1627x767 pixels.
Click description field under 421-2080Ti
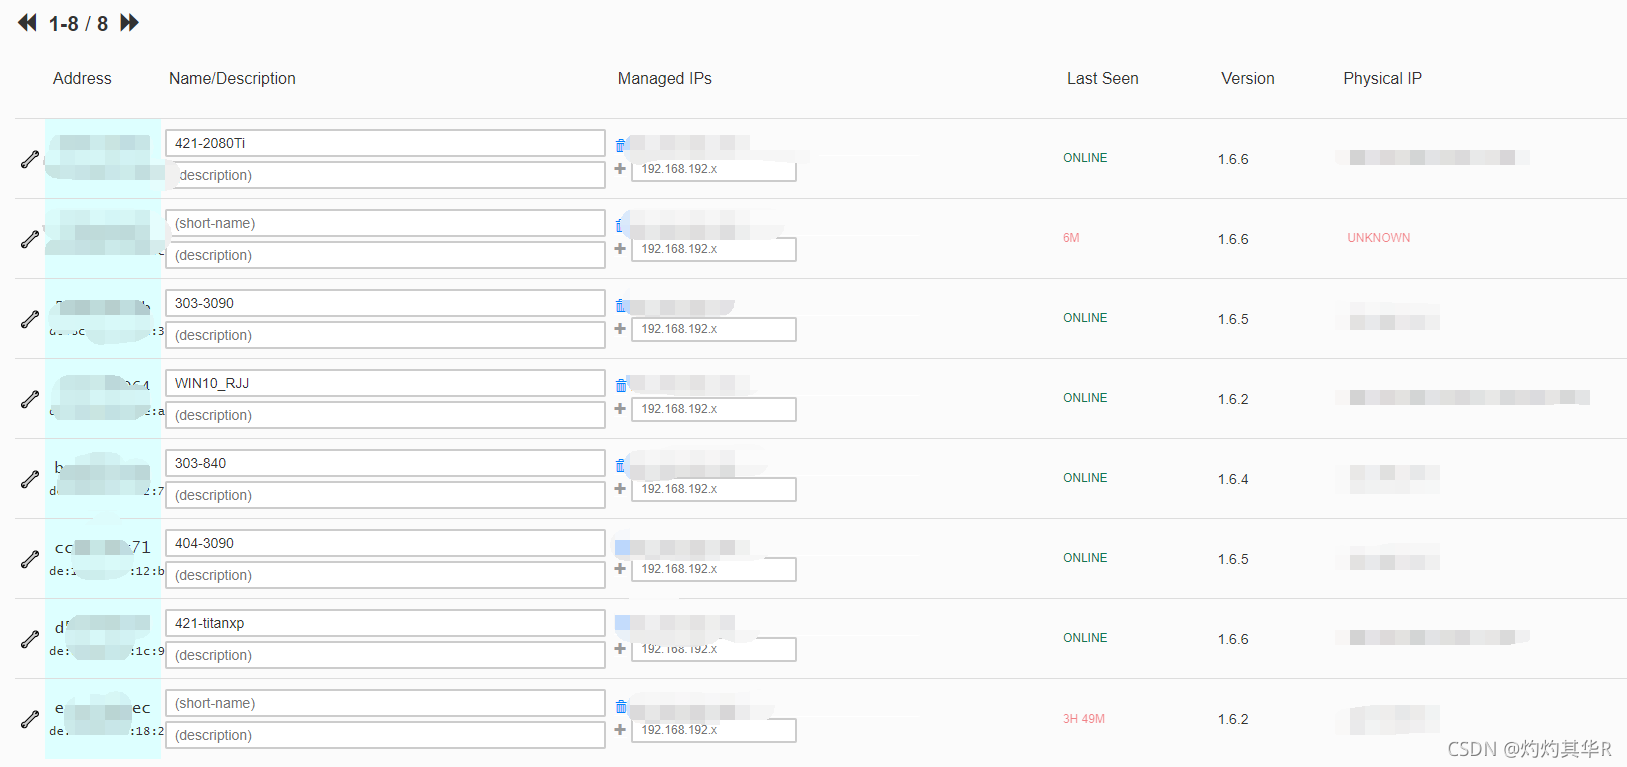(385, 175)
